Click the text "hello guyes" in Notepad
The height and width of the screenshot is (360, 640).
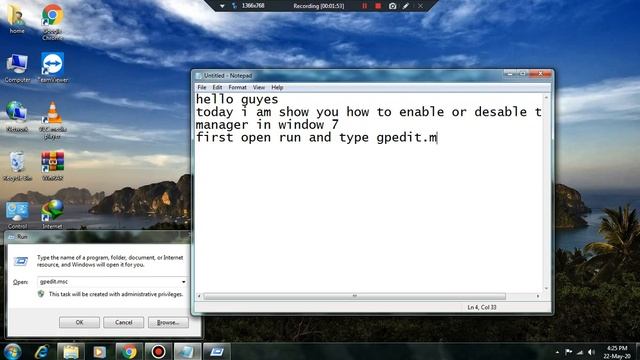[x=237, y=99]
